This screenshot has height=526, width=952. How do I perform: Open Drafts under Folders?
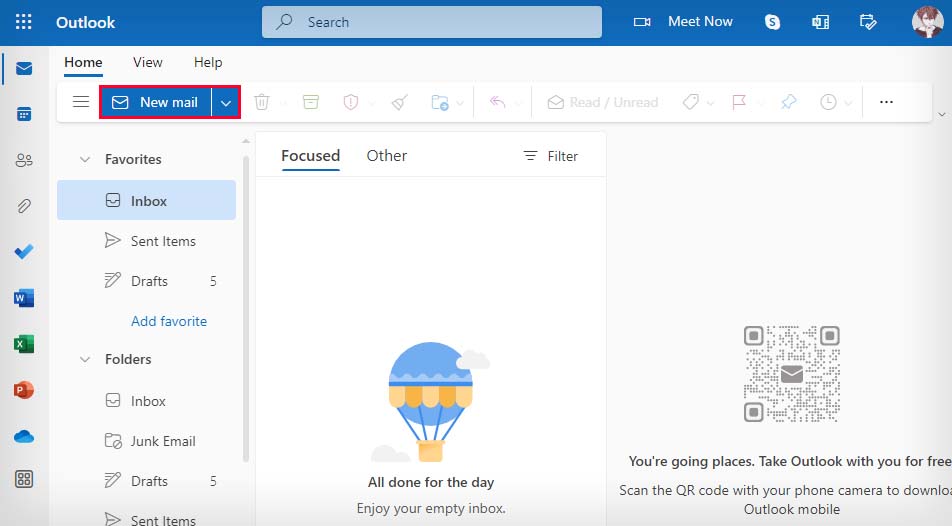[x=146, y=481]
